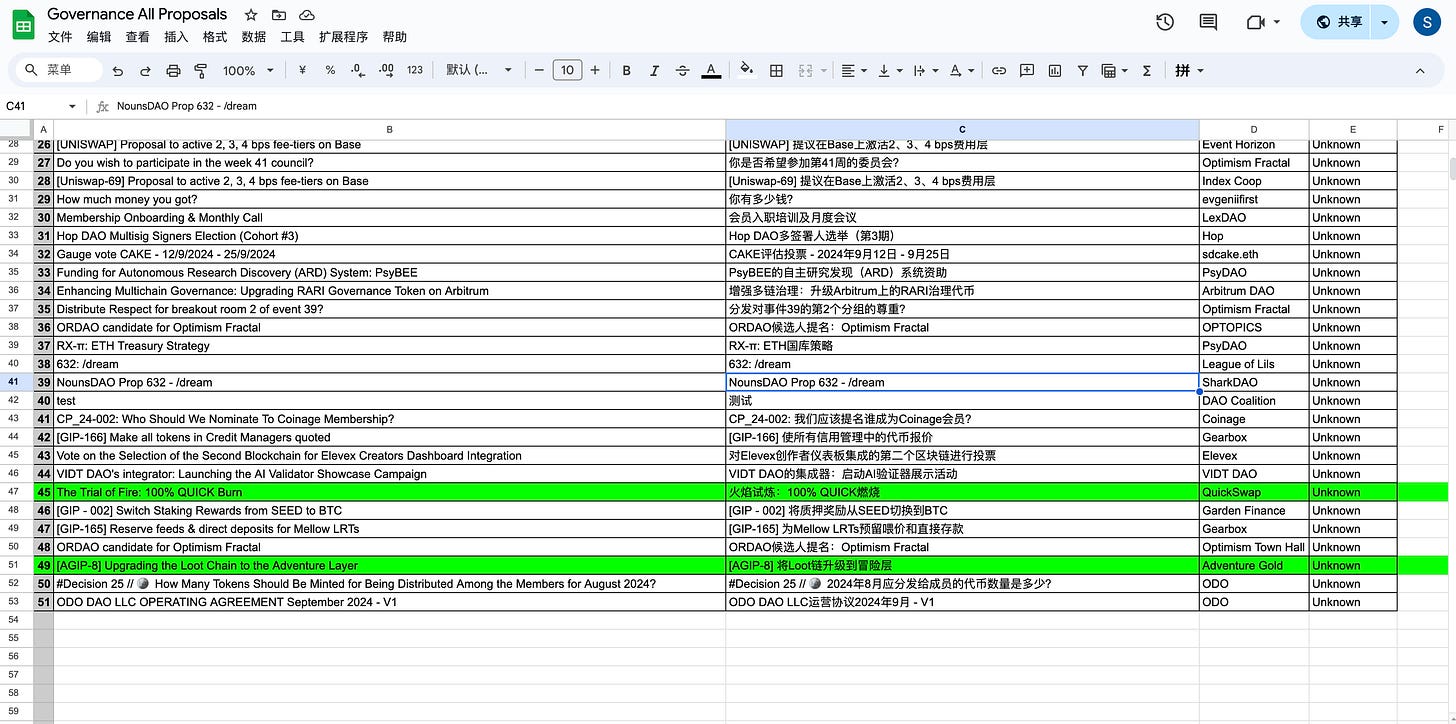The width and height of the screenshot is (1456, 724).
Task: Open the fill color bucket
Action: click(x=746, y=70)
